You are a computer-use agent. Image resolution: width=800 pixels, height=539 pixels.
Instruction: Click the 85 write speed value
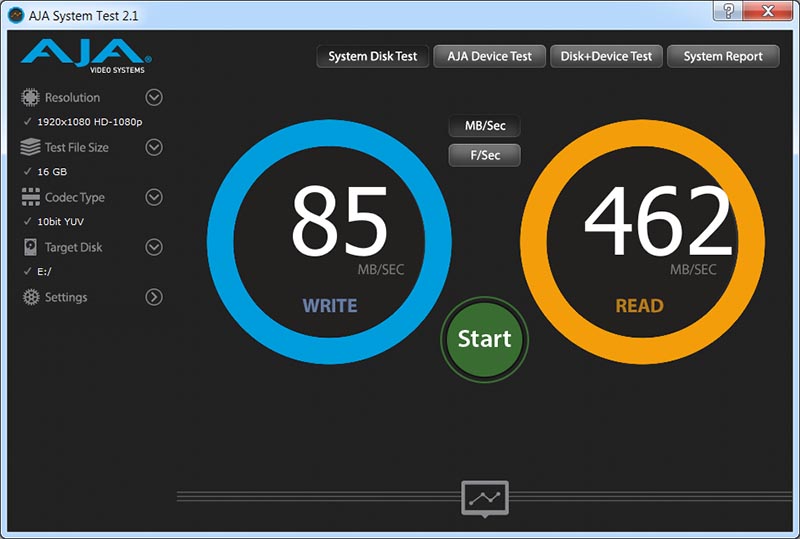pyautogui.click(x=340, y=221)
